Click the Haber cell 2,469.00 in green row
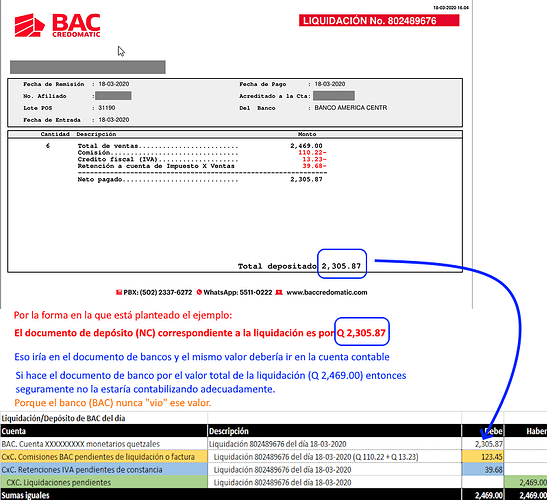The height and width of the screenshot is (500, 547). pyautogui.click(x=526, y=483)
